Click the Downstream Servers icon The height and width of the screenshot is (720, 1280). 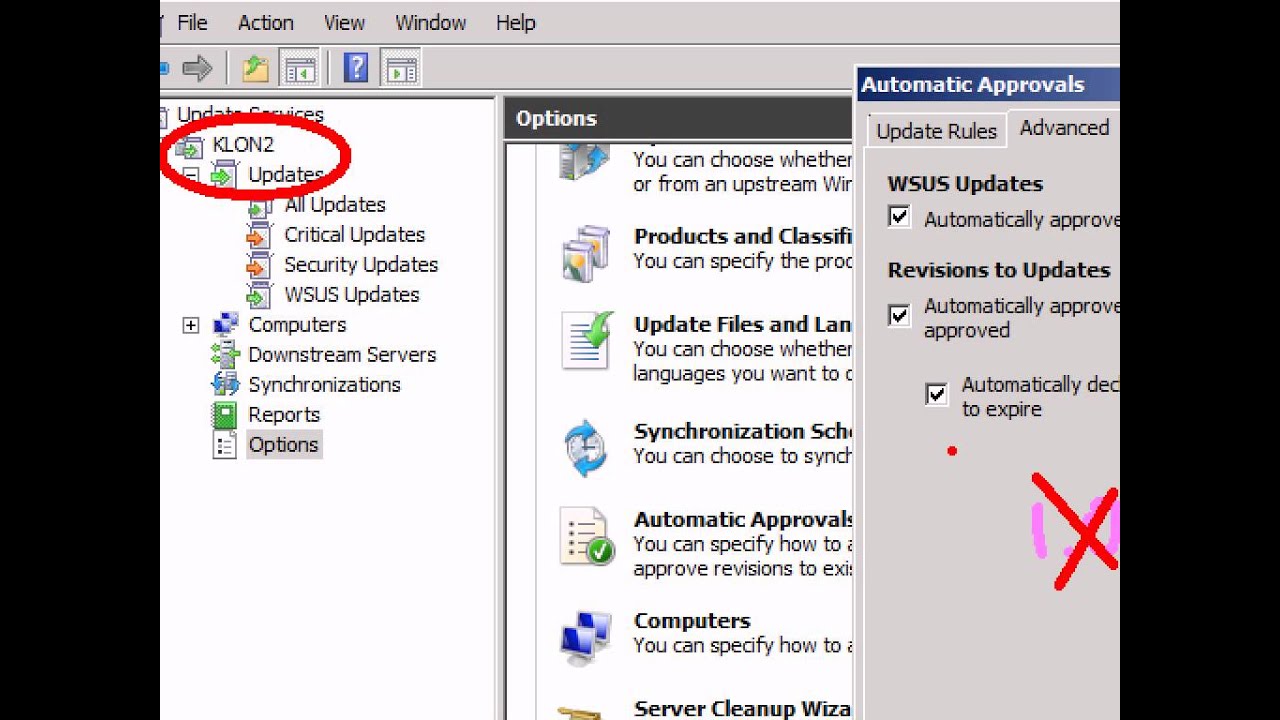(226, 354)
